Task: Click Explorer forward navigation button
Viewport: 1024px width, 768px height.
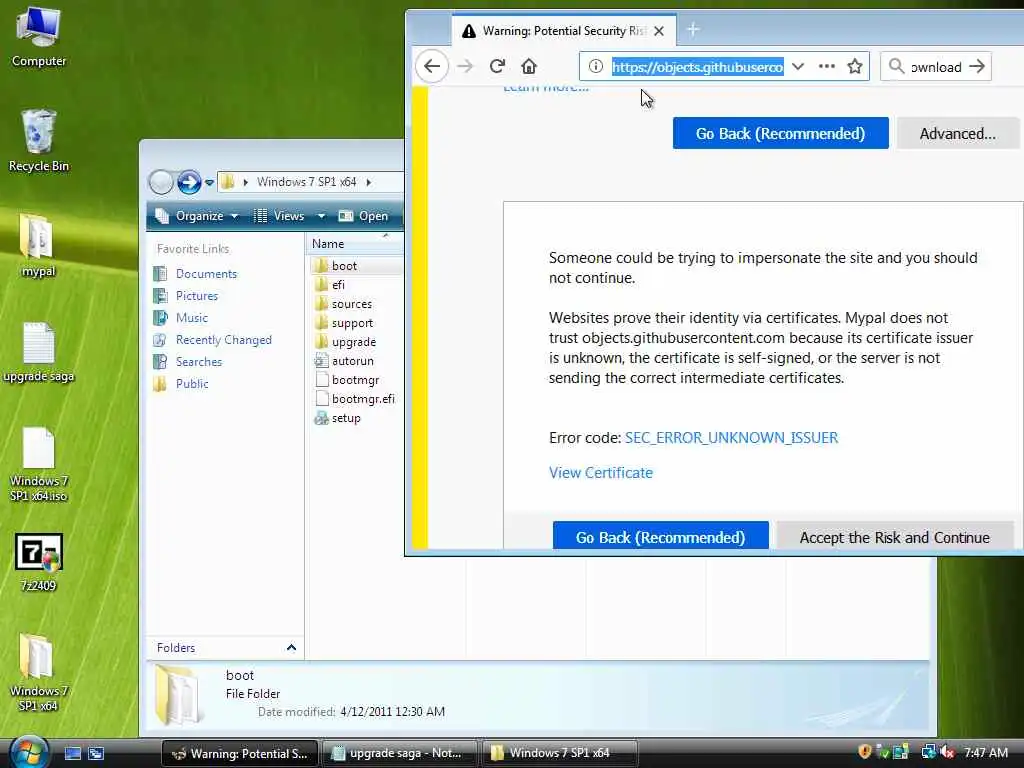Action: coord(189,182)
